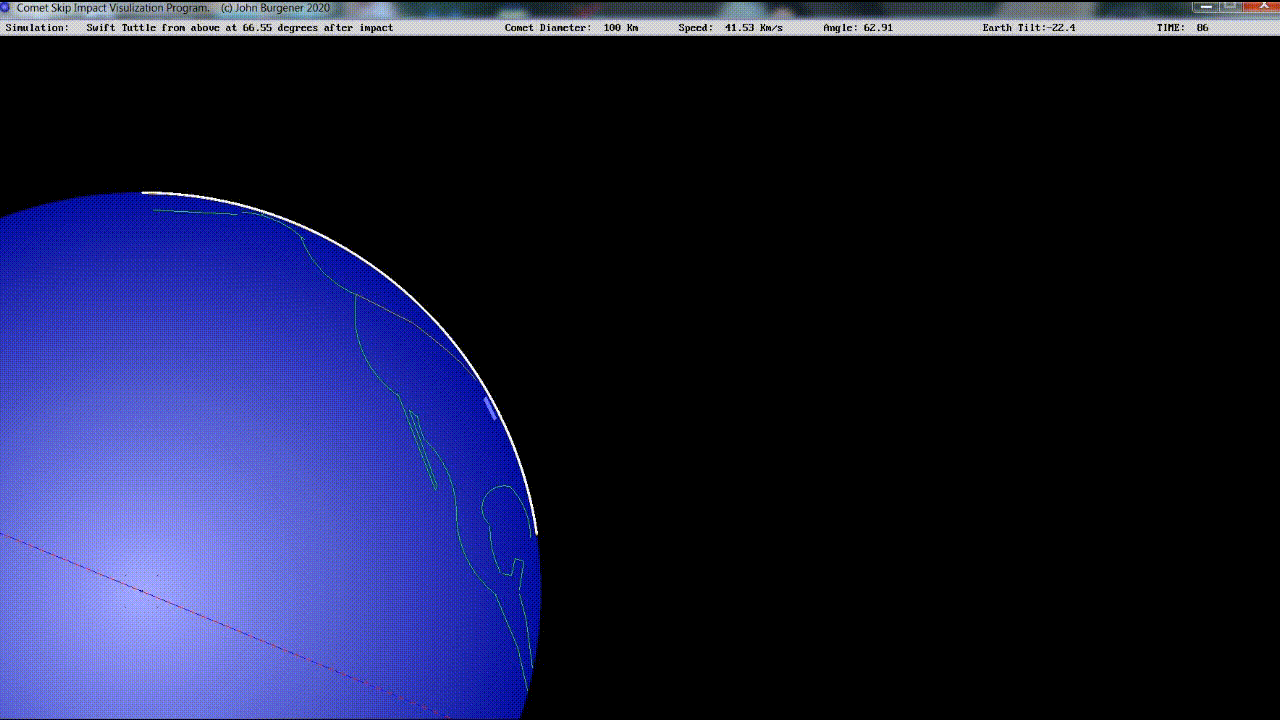Maximize the simulation window
This screenshot has width=1280, height=720.
coord(1230,6)
